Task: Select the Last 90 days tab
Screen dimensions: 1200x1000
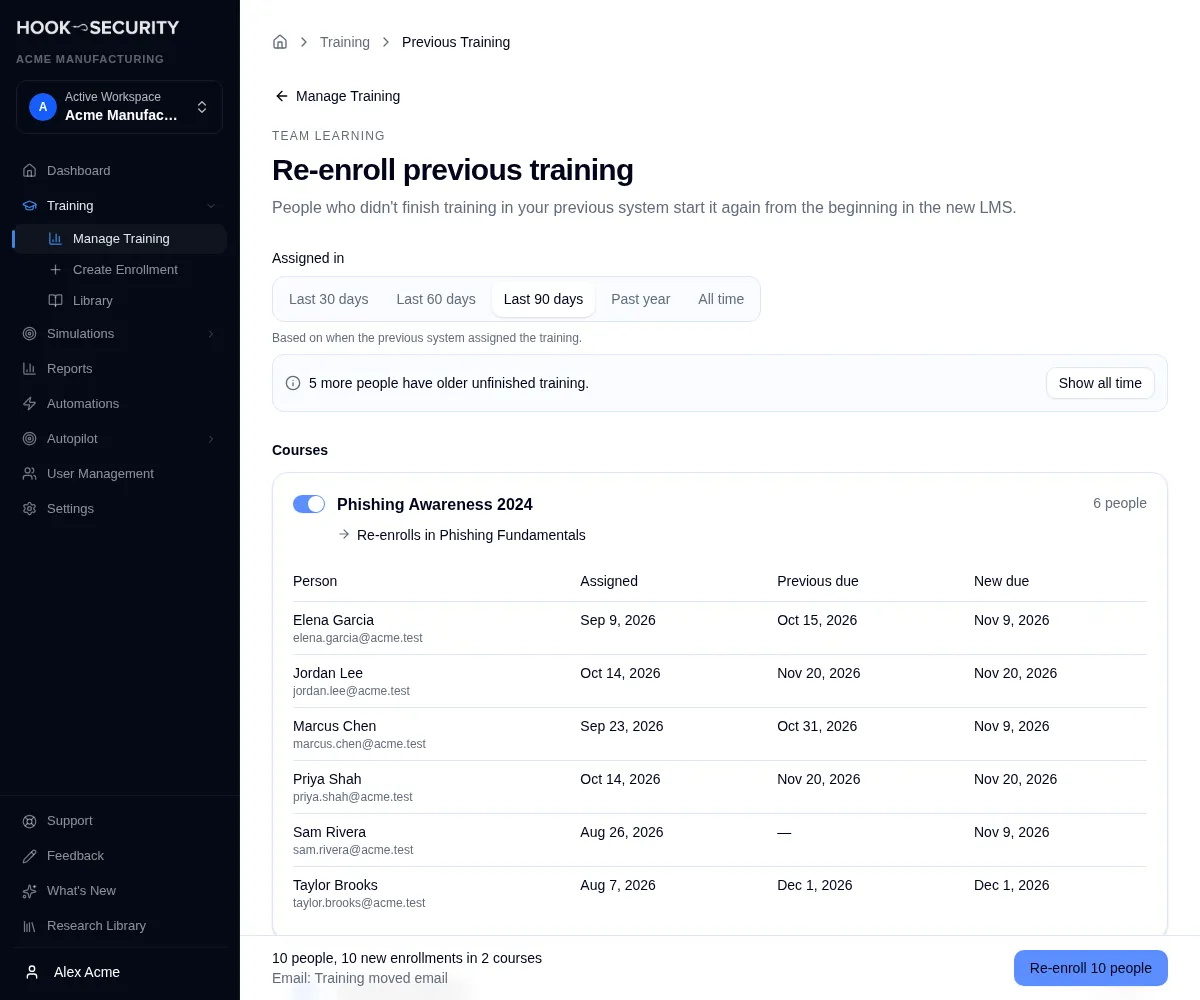Action: click(543, 299)
